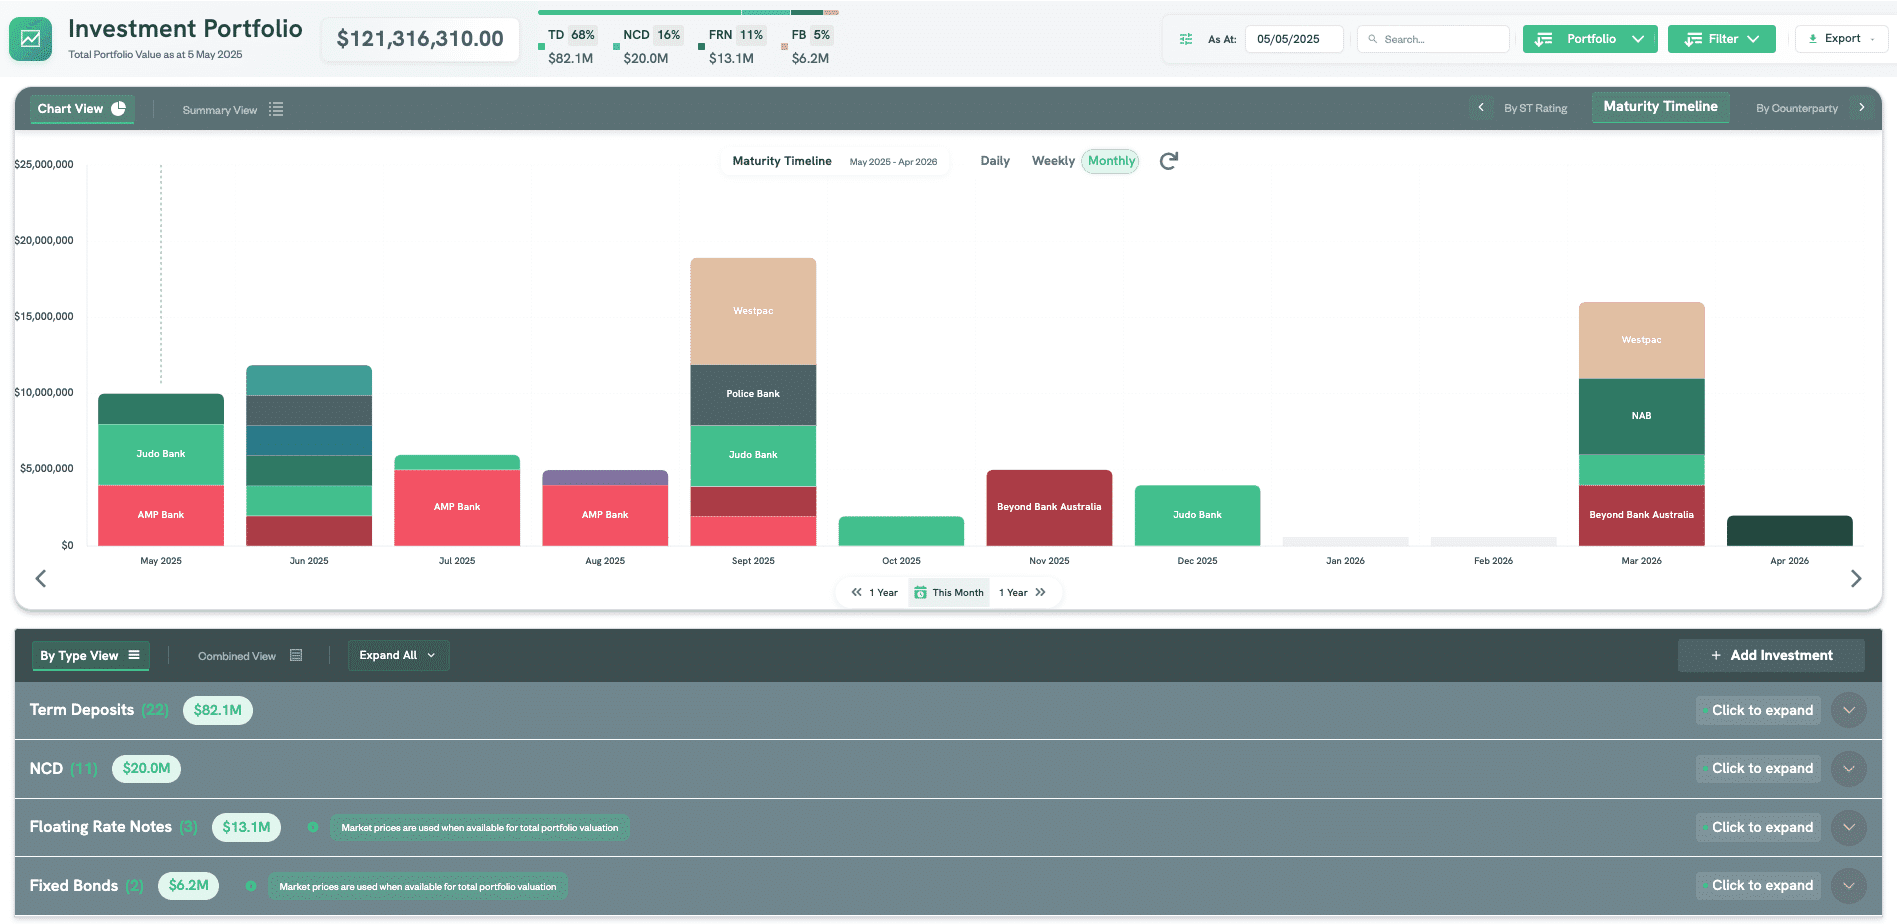The width and height of the screenshot is (1897, 924).
Task: Open the settings sliders icon beside As At
Action: pyautogui.click(x=1186, y=39)
